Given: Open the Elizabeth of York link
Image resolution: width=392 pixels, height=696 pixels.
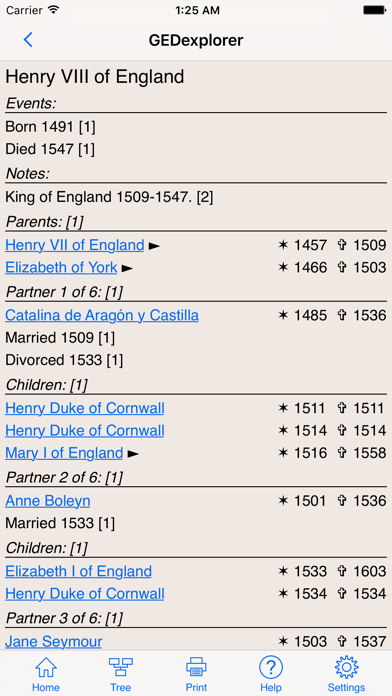Looking at the screenshot, I should tap(61, 268).
